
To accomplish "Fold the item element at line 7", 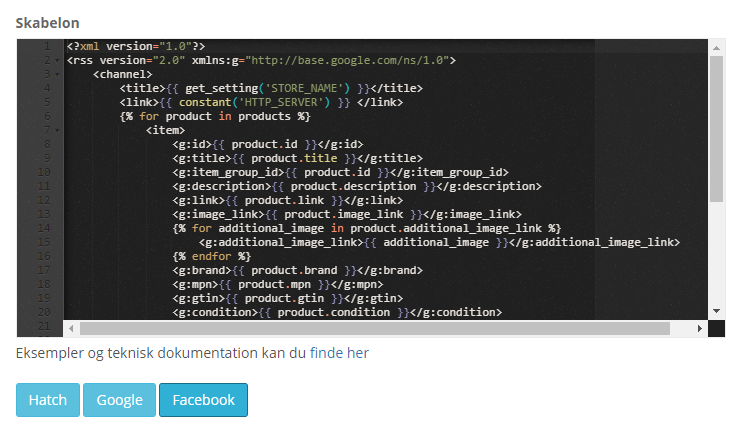I will pyautogui.click(x=57, y=130).
